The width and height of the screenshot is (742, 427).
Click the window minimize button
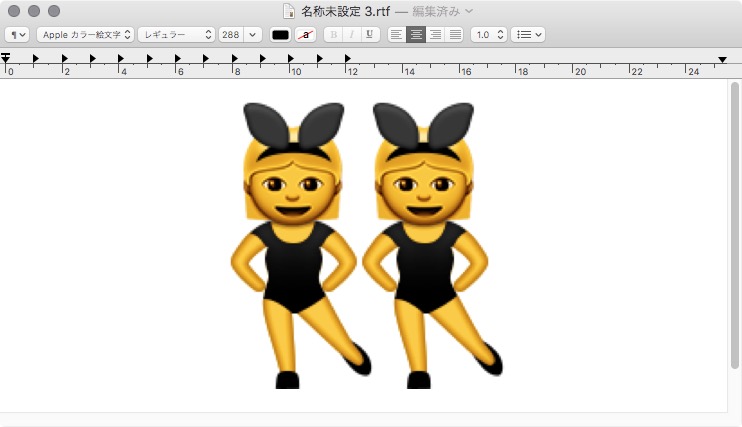34,10
